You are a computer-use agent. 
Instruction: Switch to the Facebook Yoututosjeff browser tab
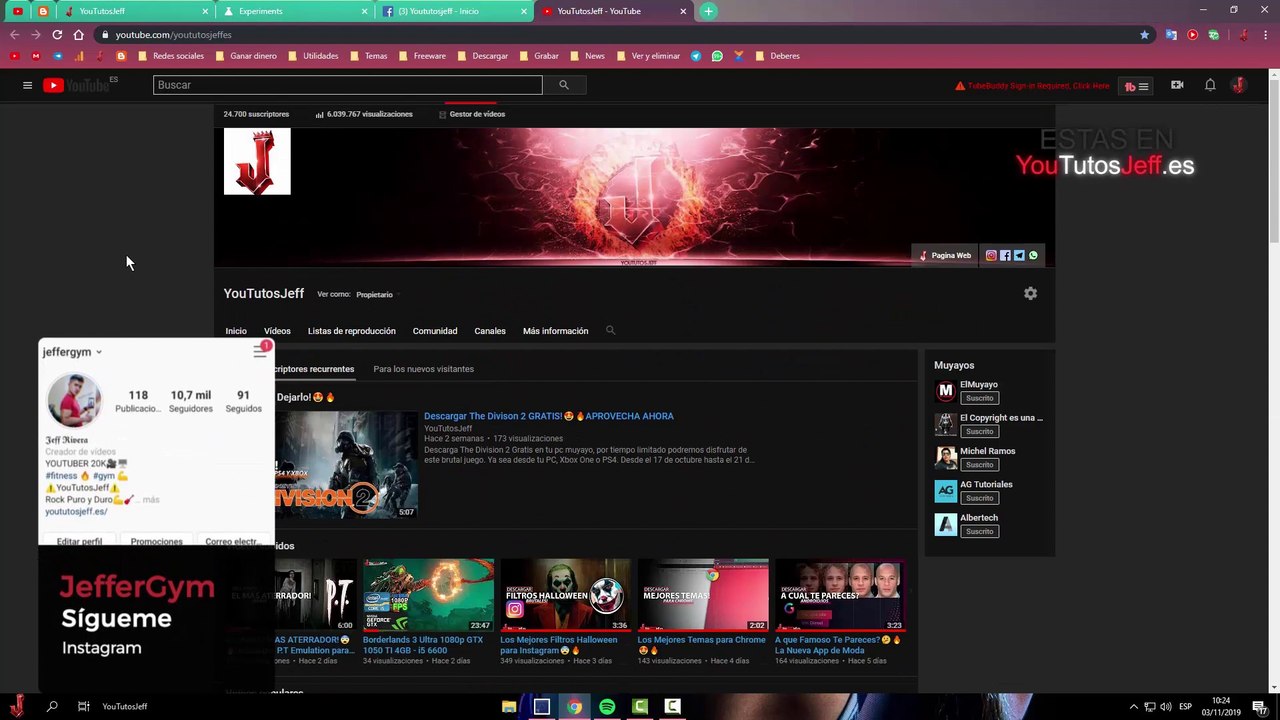(452, 11)
